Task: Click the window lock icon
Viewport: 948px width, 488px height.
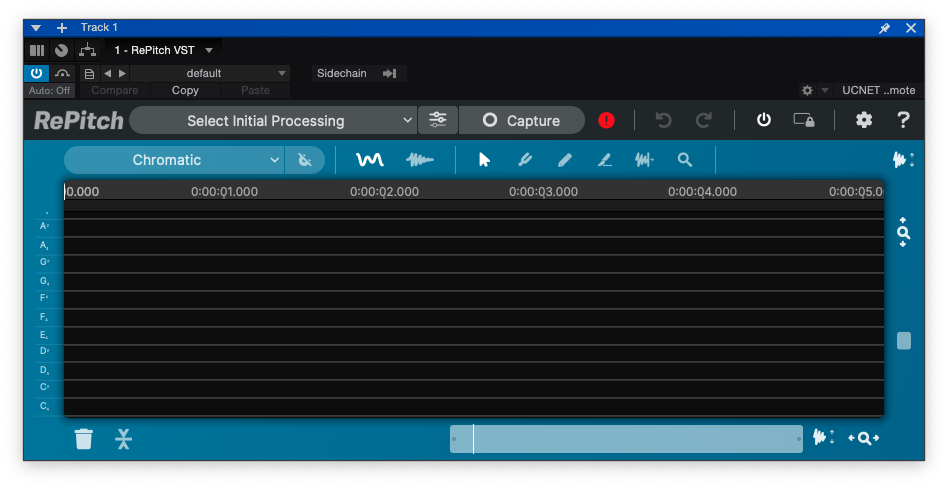Action: click(x=804, y=120)
